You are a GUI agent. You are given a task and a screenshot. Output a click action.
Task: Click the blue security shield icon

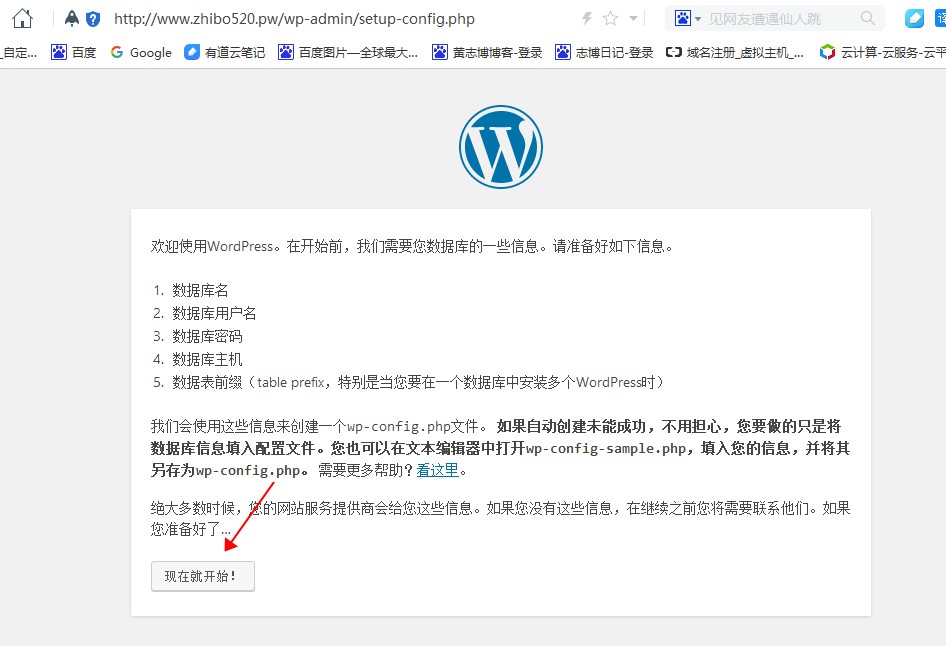[93, 18]
